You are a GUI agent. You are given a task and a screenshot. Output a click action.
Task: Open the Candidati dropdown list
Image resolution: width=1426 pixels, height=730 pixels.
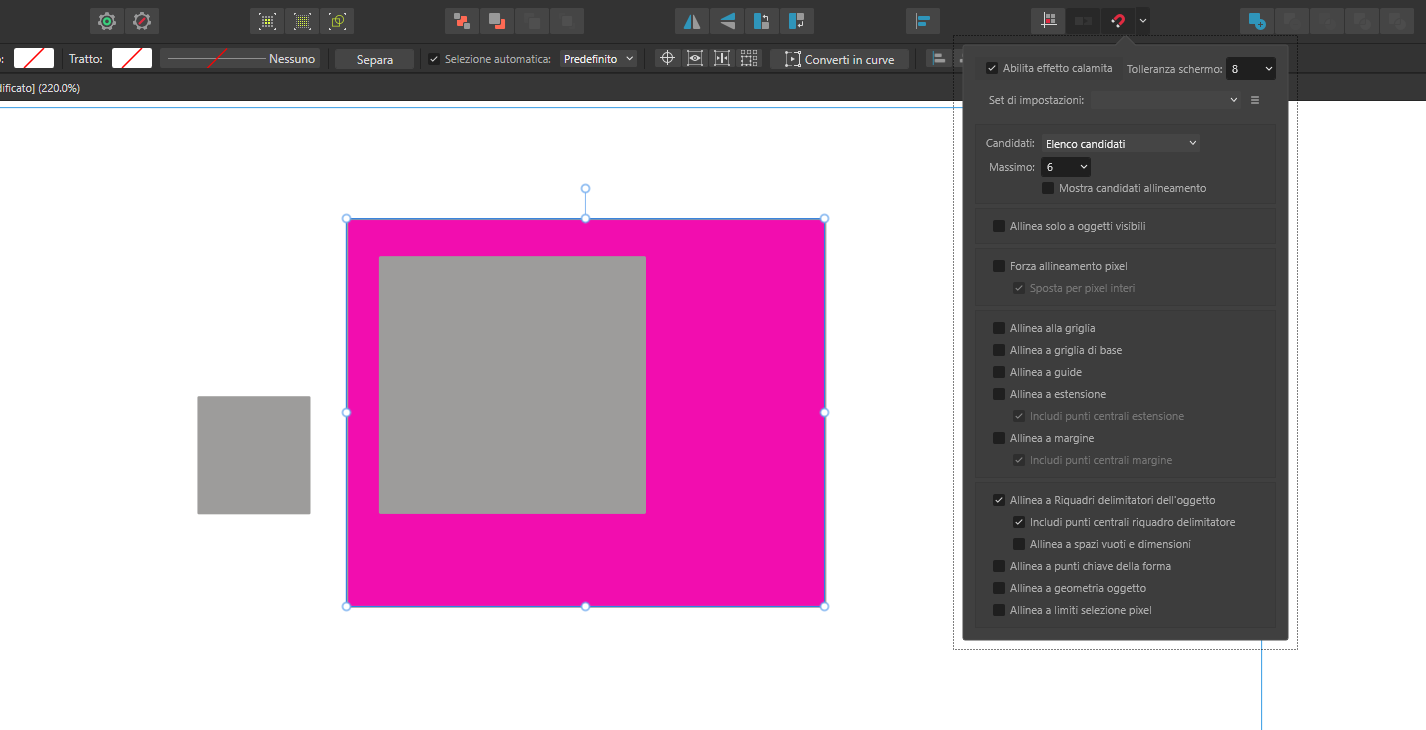pyautogui.click(x=1120, y=144)
